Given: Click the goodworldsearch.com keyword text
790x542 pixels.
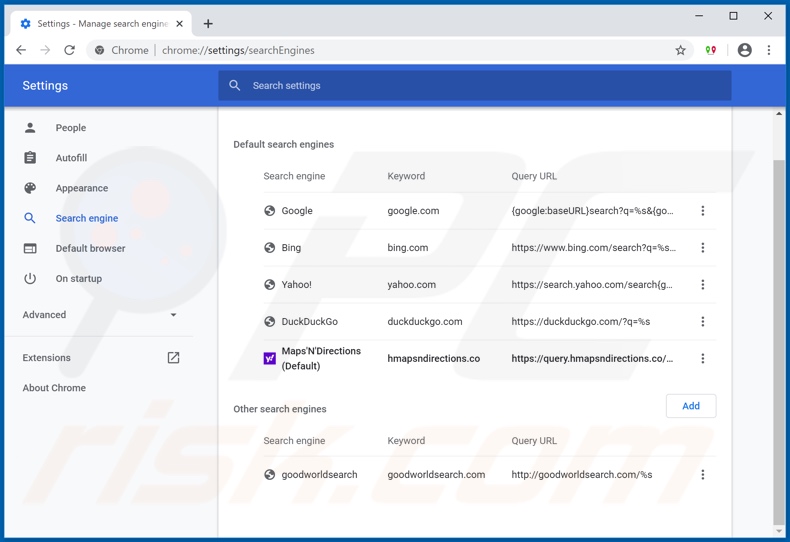Looking at the screenshot, I should point(436,475).
